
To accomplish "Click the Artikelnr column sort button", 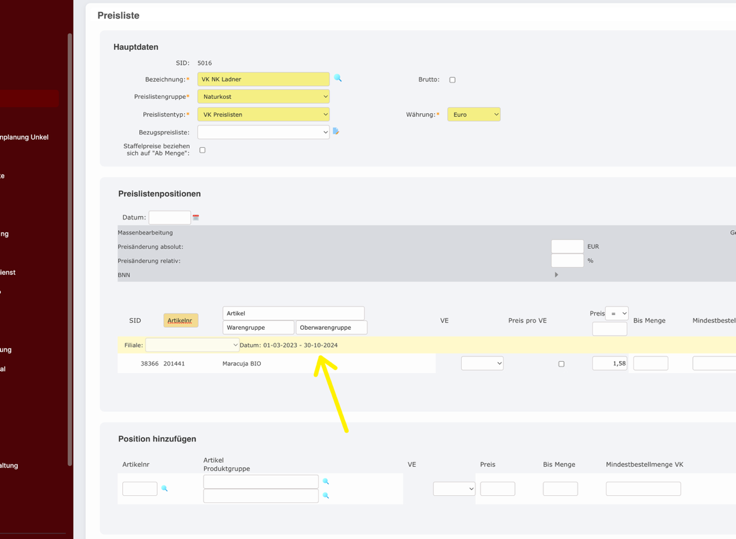I will 180,321.
